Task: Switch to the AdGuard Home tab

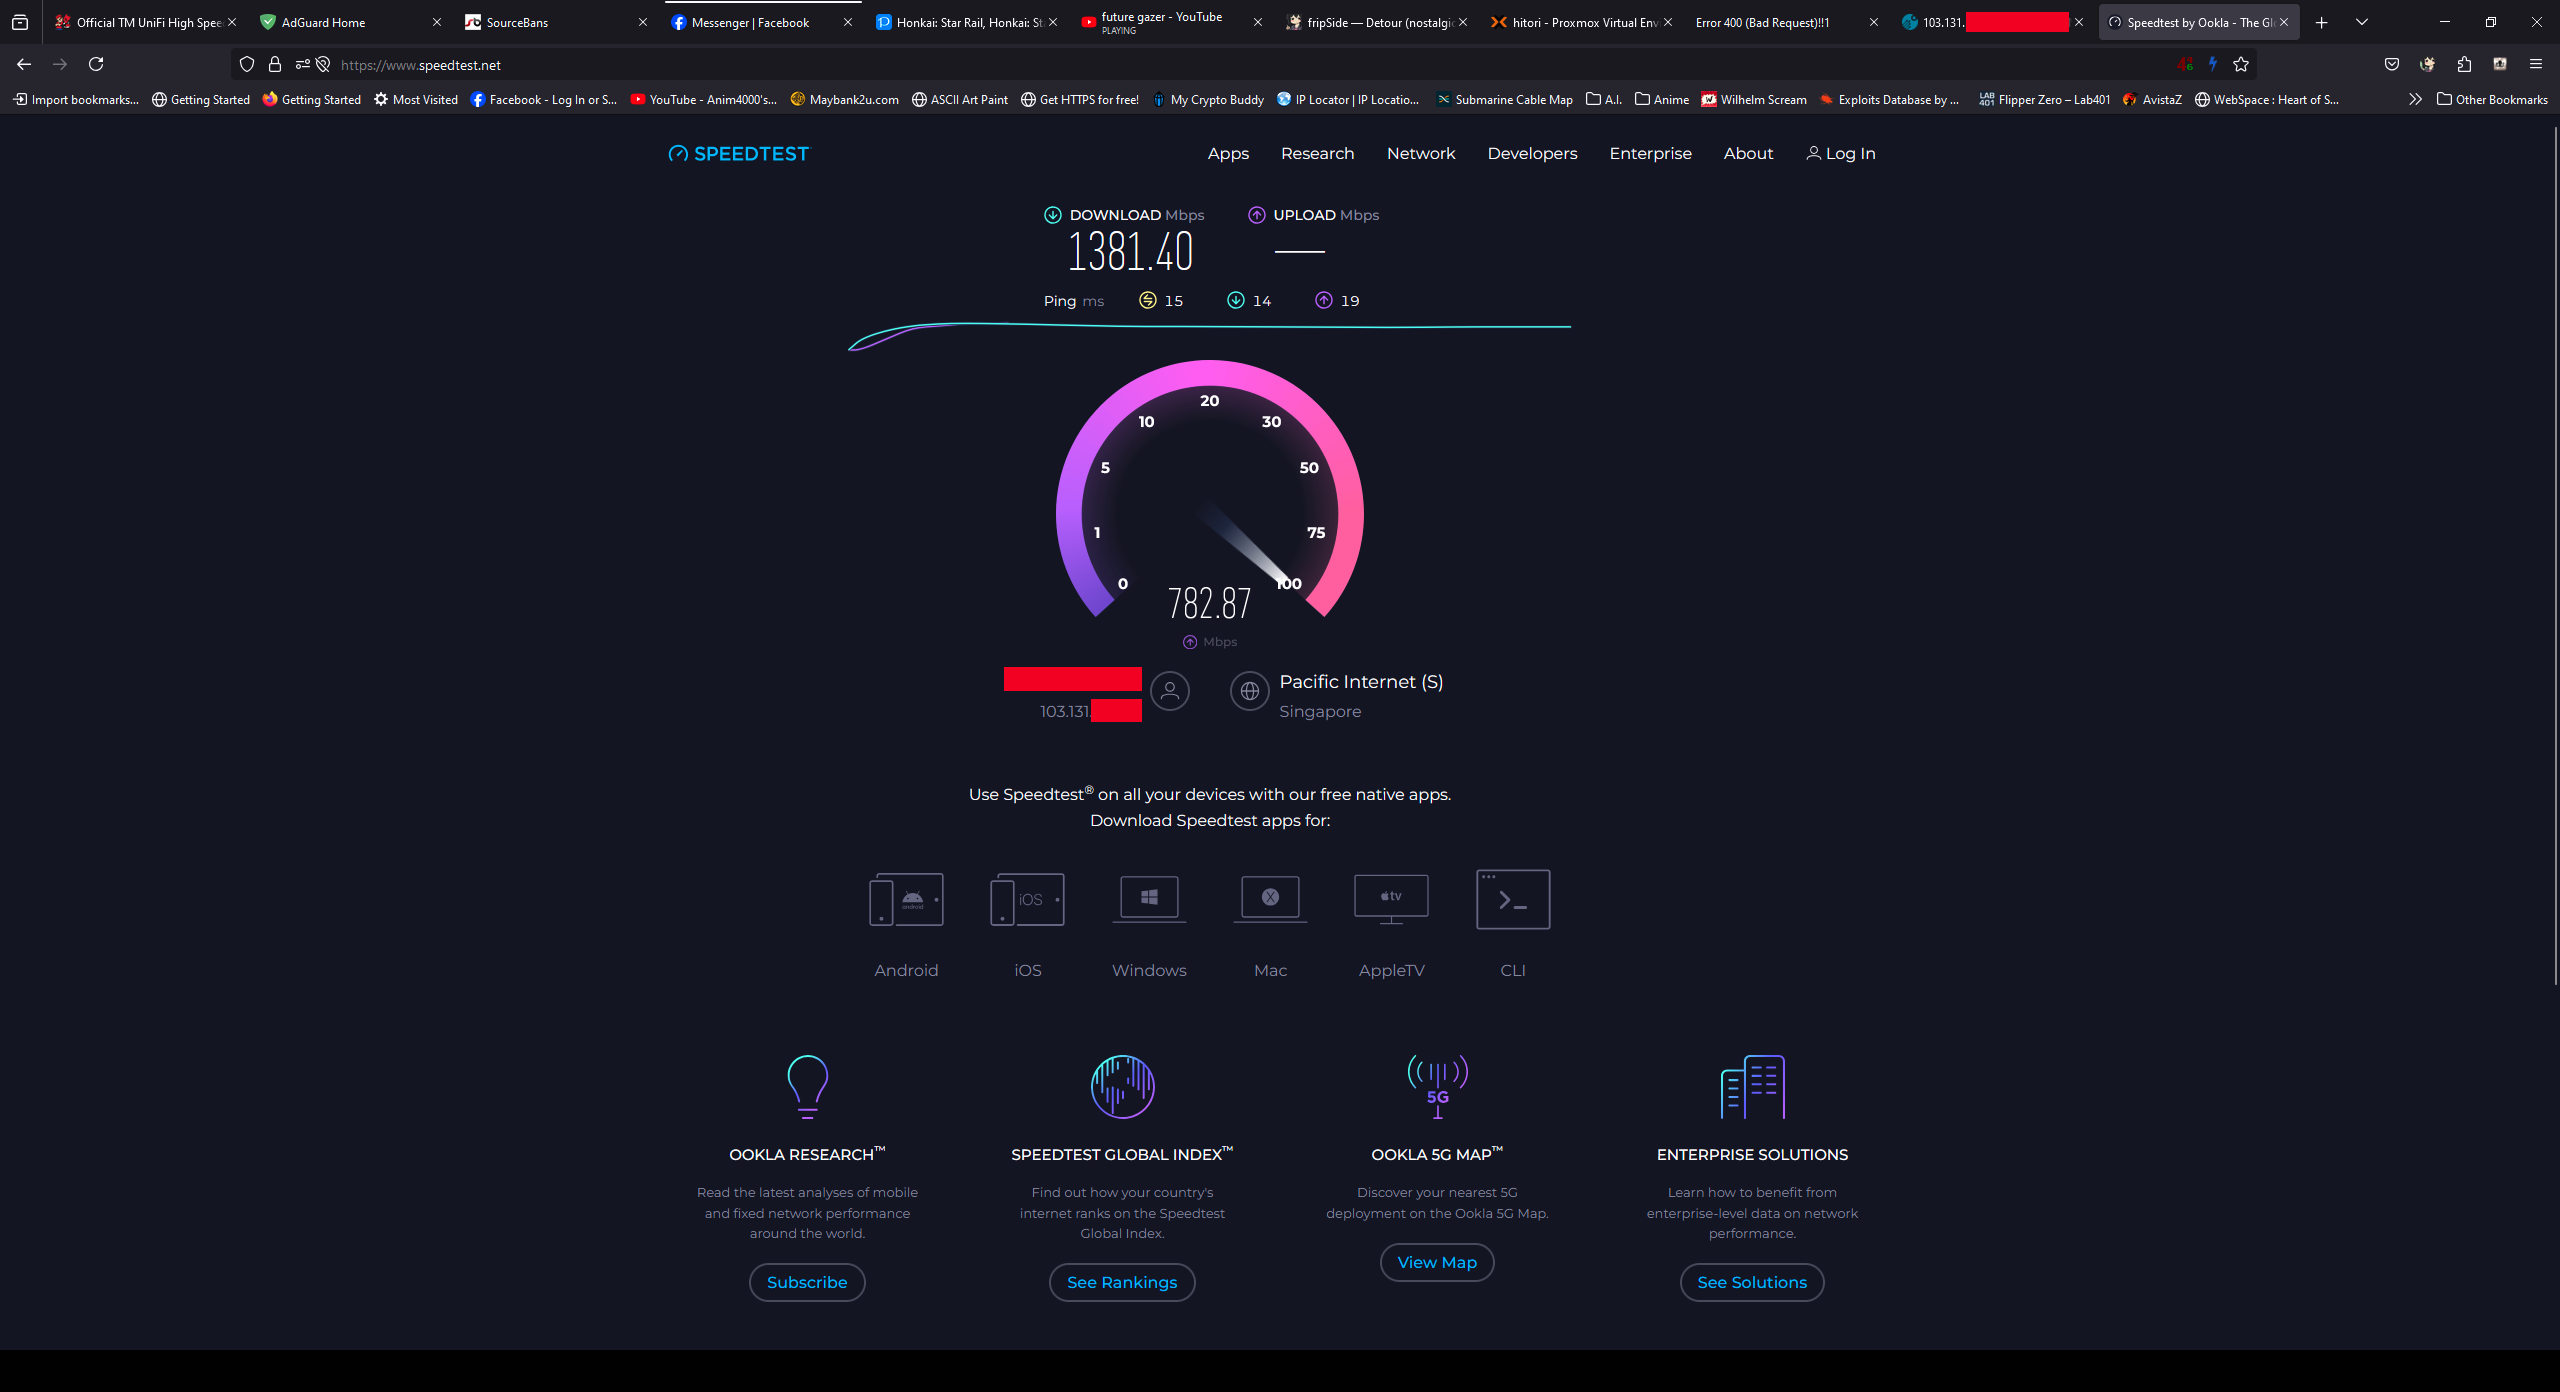Action: pyautogui.click(x=350, y=22)
